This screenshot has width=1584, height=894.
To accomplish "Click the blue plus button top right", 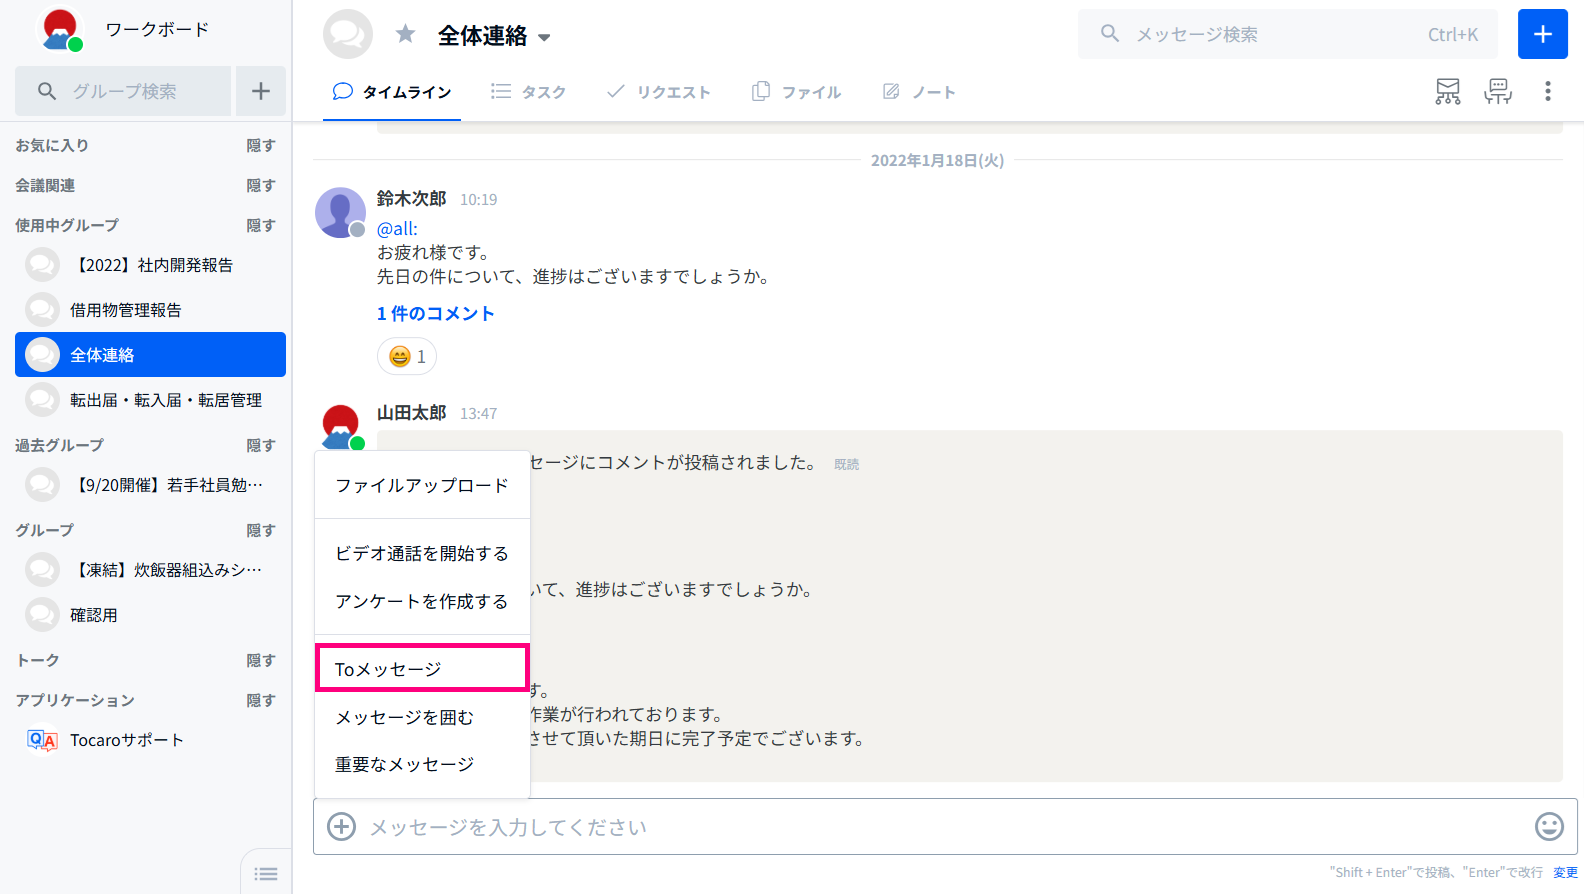I will tap(1543, 34).
